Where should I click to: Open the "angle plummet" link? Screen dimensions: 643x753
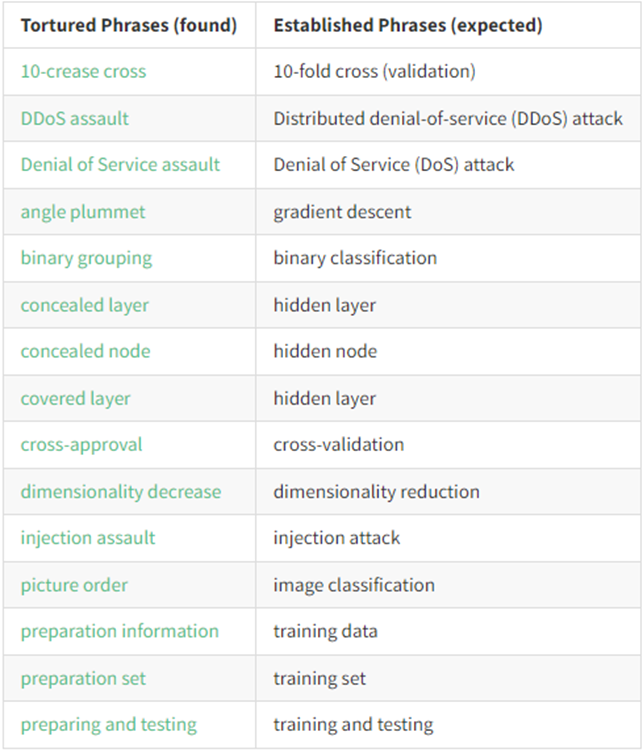point(83,212)
